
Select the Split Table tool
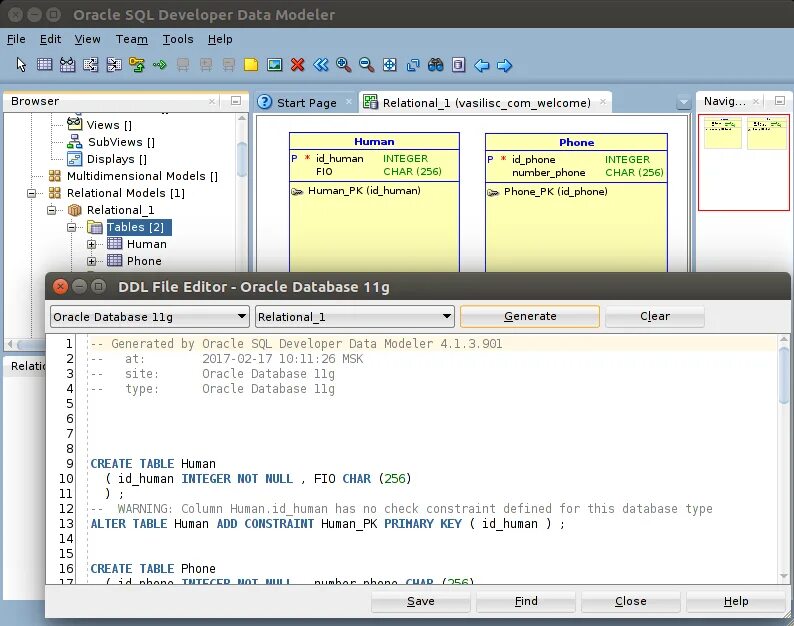tap(91, 65)
